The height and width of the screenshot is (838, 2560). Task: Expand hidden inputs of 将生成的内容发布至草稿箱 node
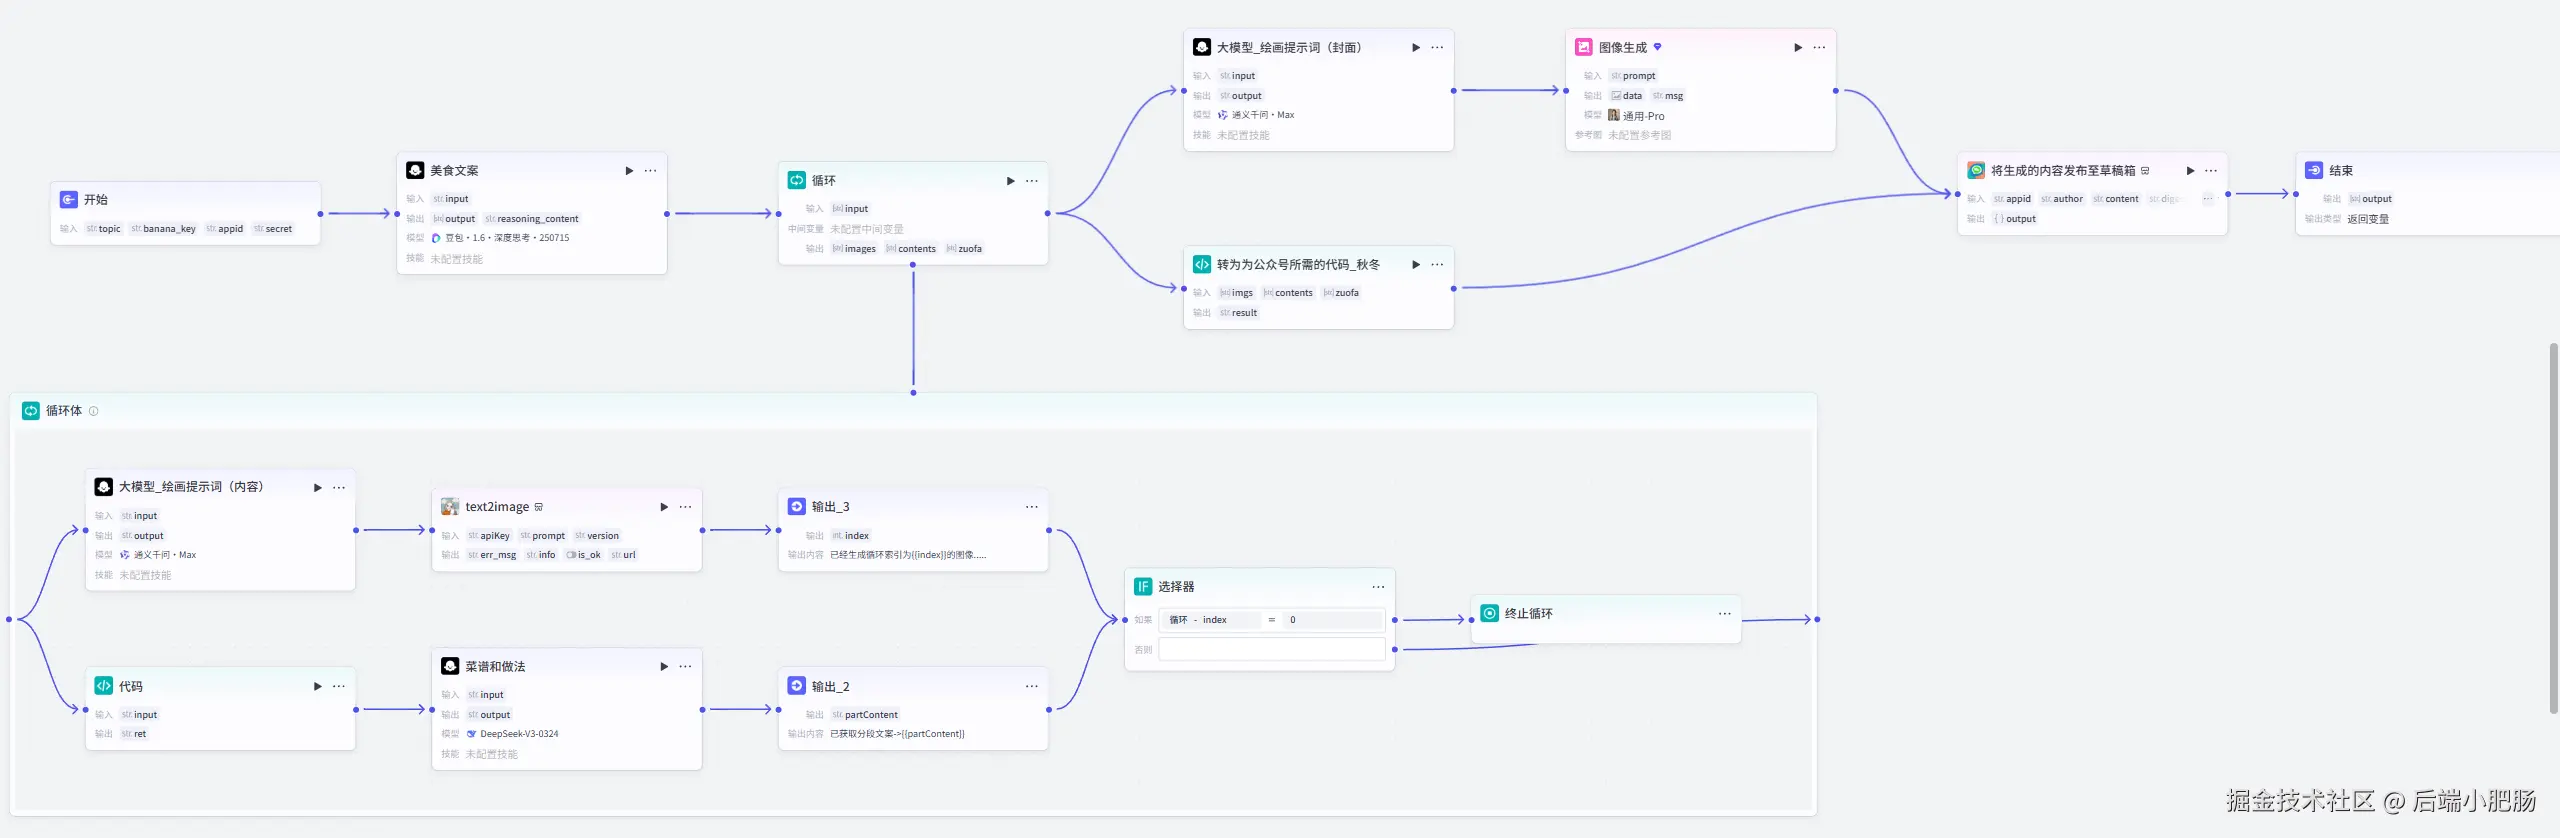(2207, 199)
